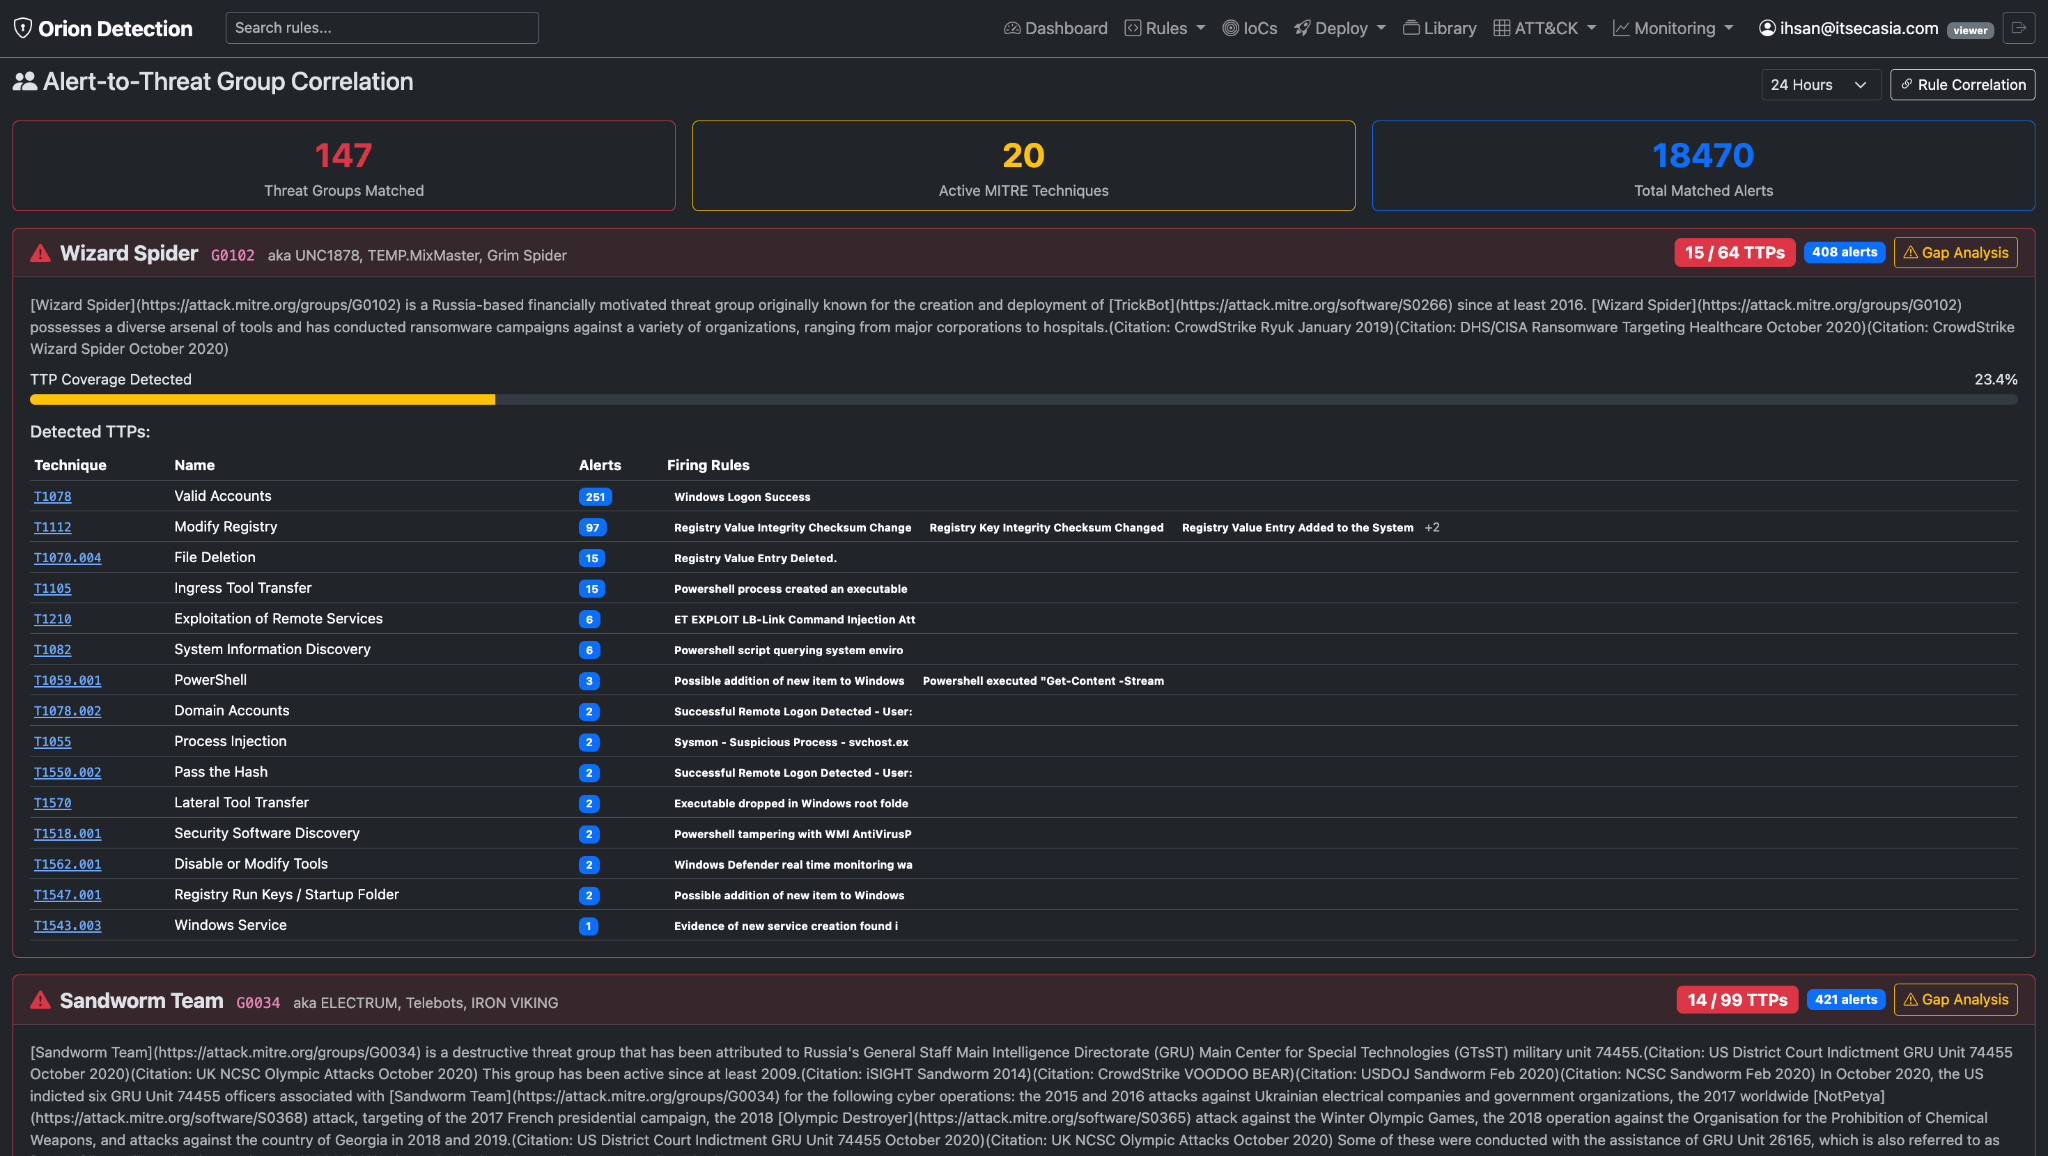The image size is (2048, 1156).
Task: Click the 251 alerts count badge
Action: tap(595, 497)
